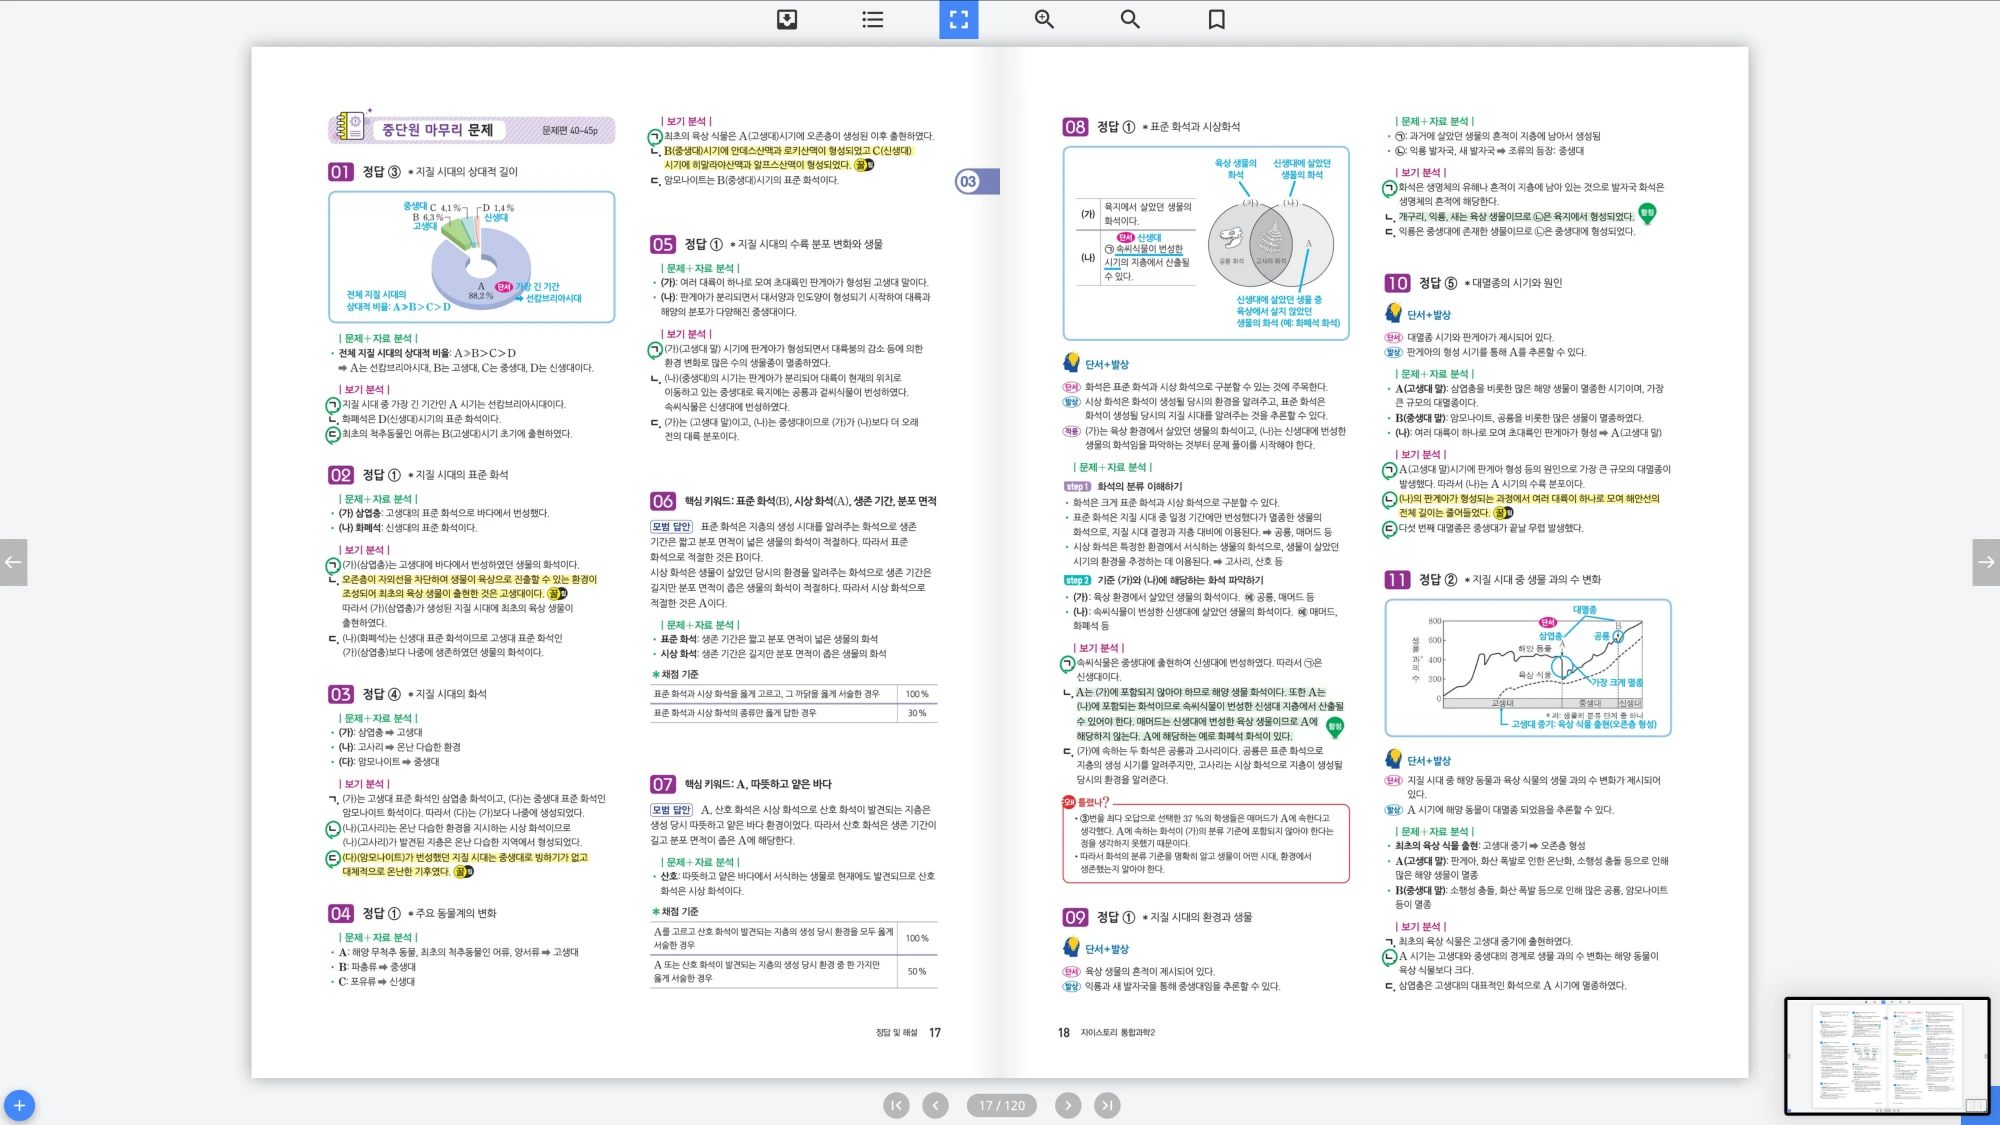The width and height of the screenshot is (2000, 1125).
Task: Click the 03 chapter tab marker
Action: [x=970, y=181]
